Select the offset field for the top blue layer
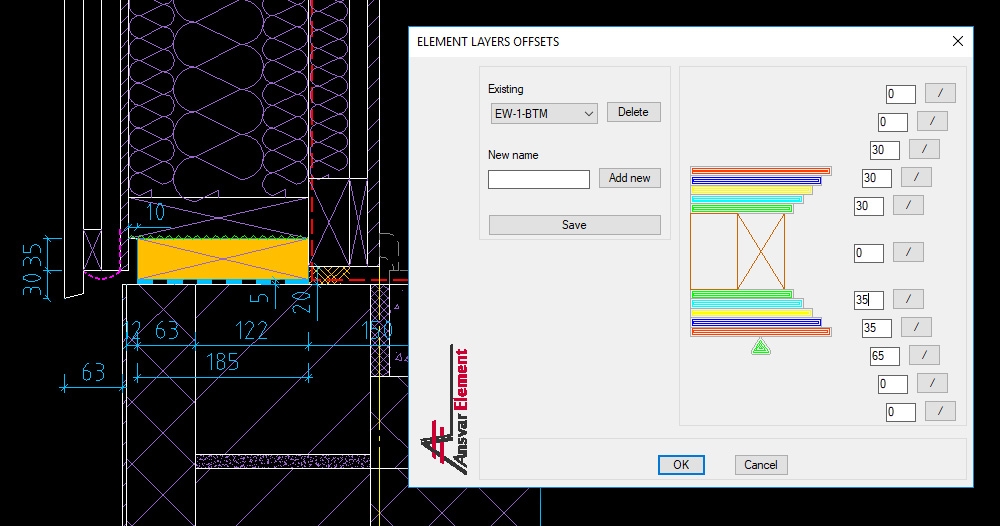This screenshot has height=526, width=1000. pos(893,122)
